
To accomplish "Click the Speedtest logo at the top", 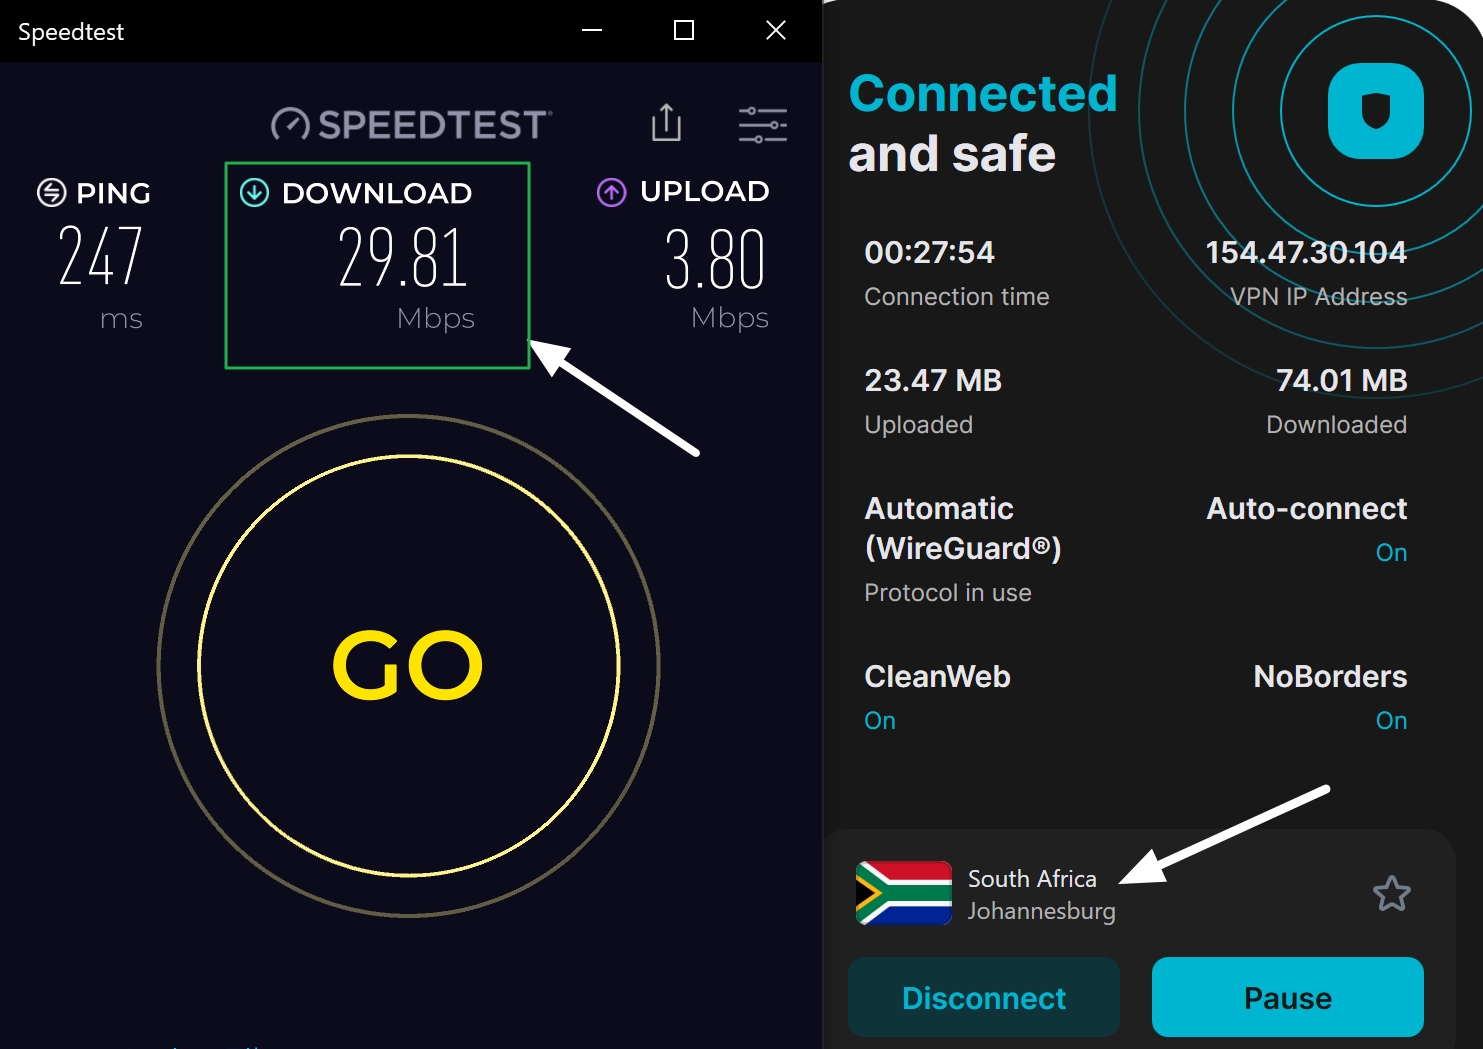I will pos(408,123).
